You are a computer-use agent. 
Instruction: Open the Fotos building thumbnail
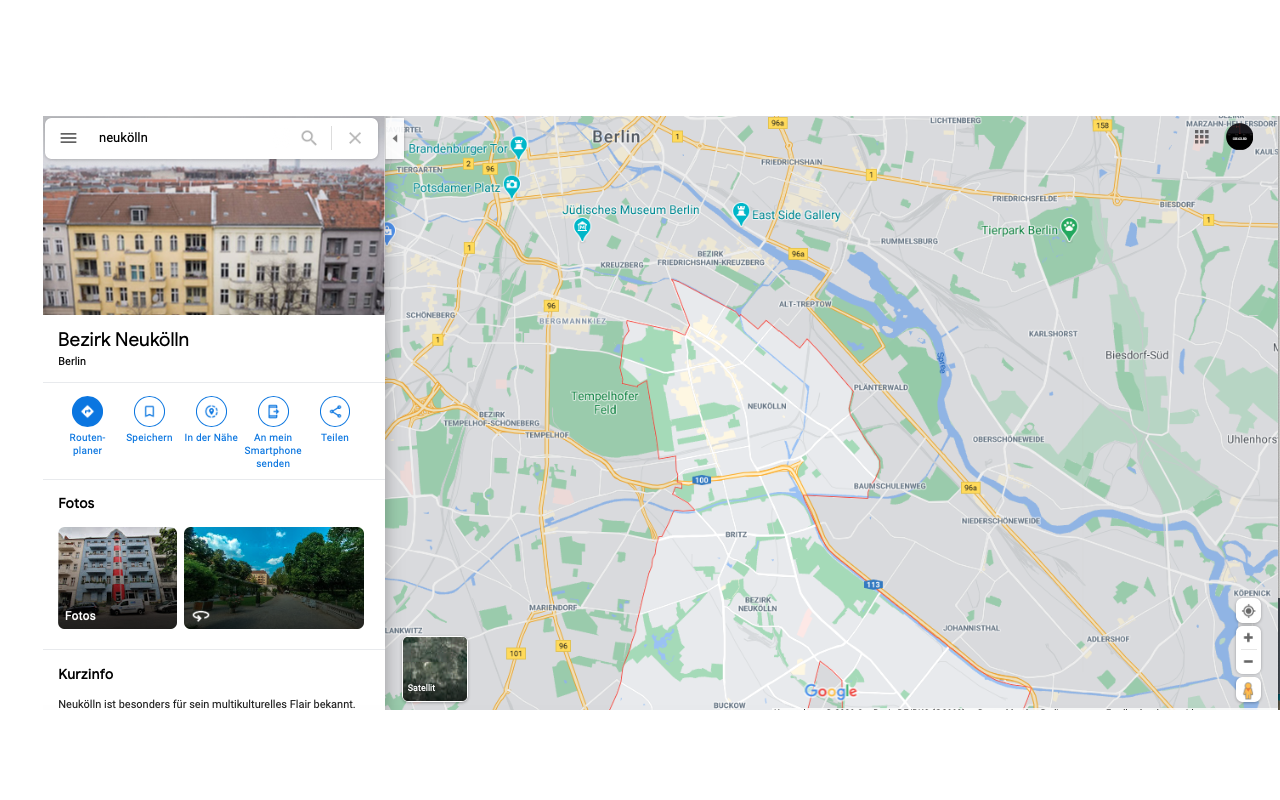tap(117, 578)
